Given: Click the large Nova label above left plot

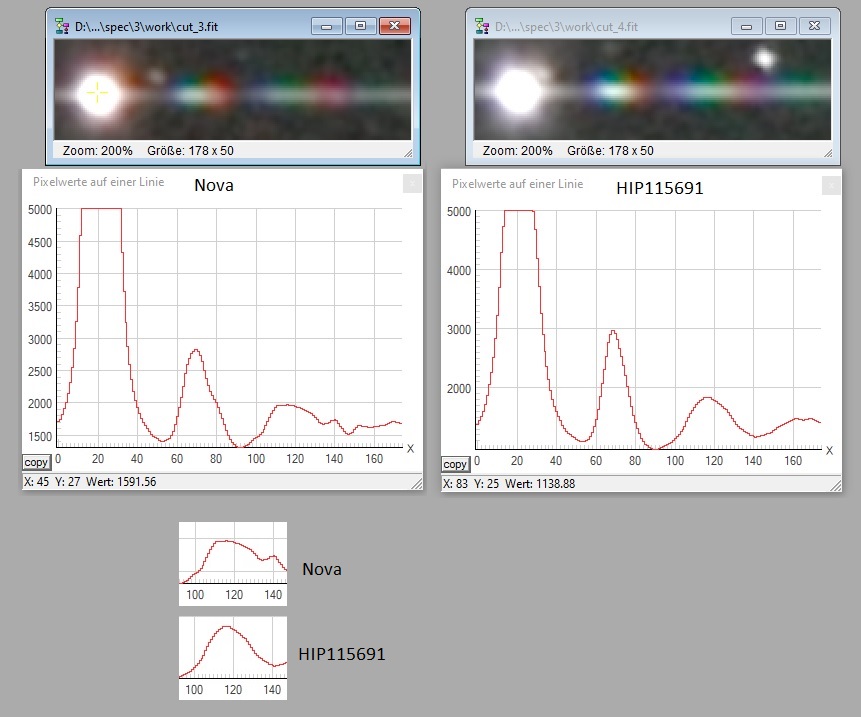Looking at the screenshot, I should pyautogui.click(x=214, y=185).
